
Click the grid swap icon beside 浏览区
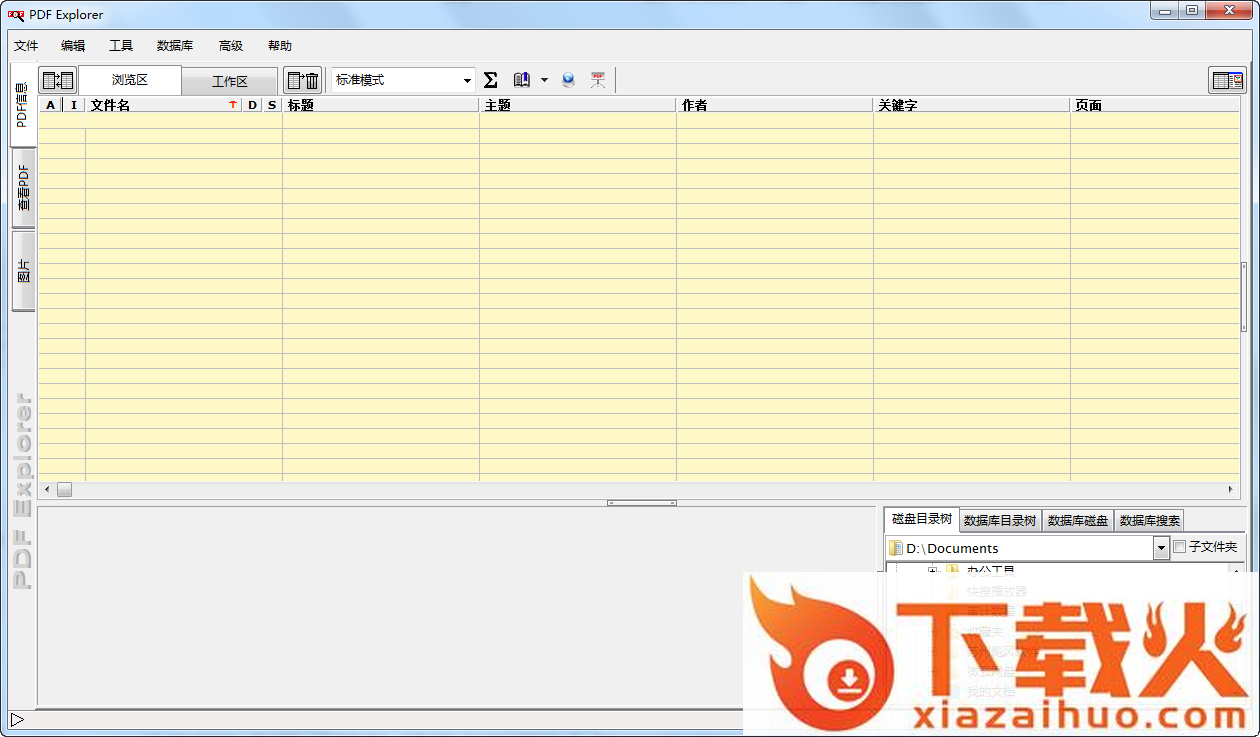click(x=57, y=80)
